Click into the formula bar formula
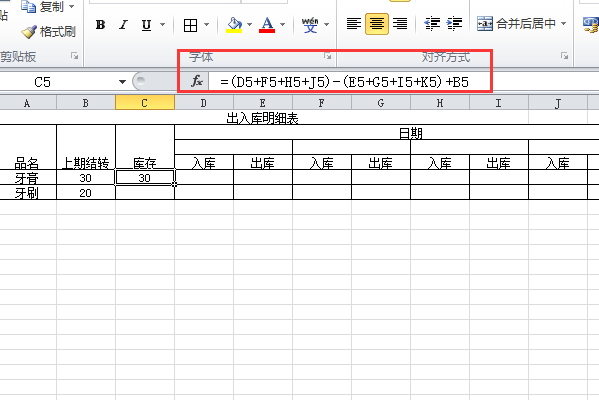The height and width of the screenshot is (400, 599). [344, 82]
